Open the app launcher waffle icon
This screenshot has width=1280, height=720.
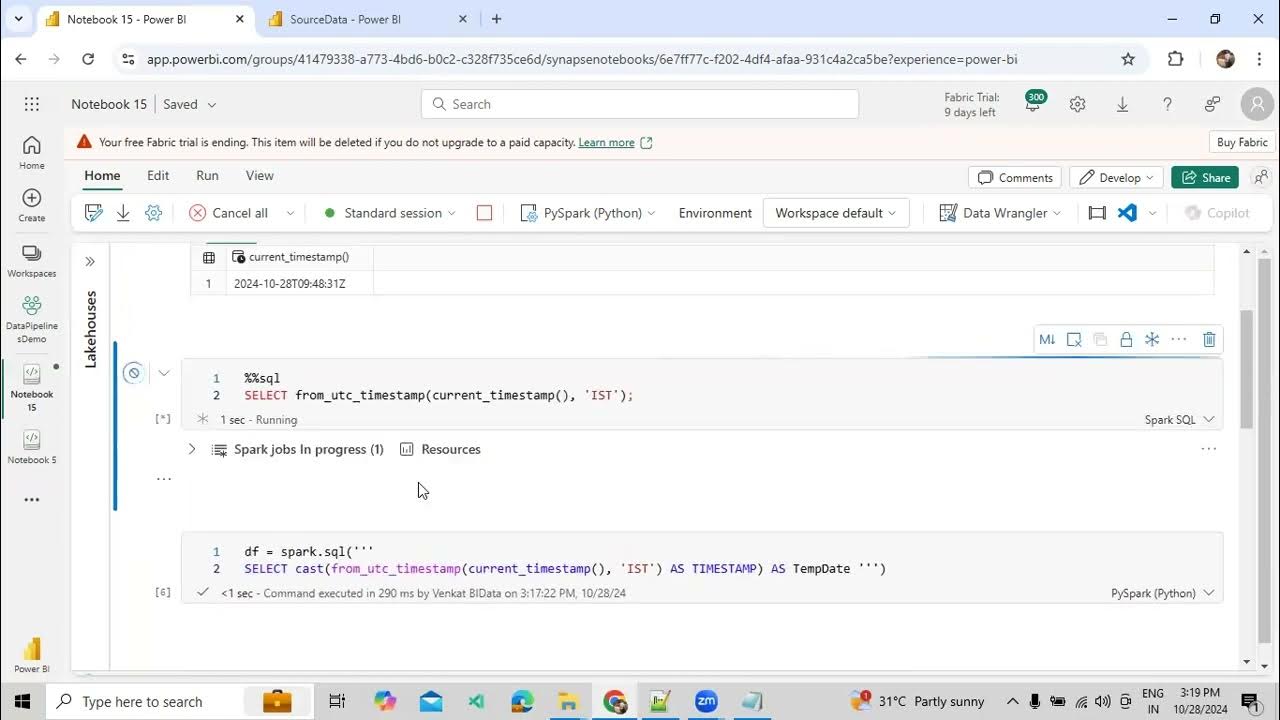point(32,104)
